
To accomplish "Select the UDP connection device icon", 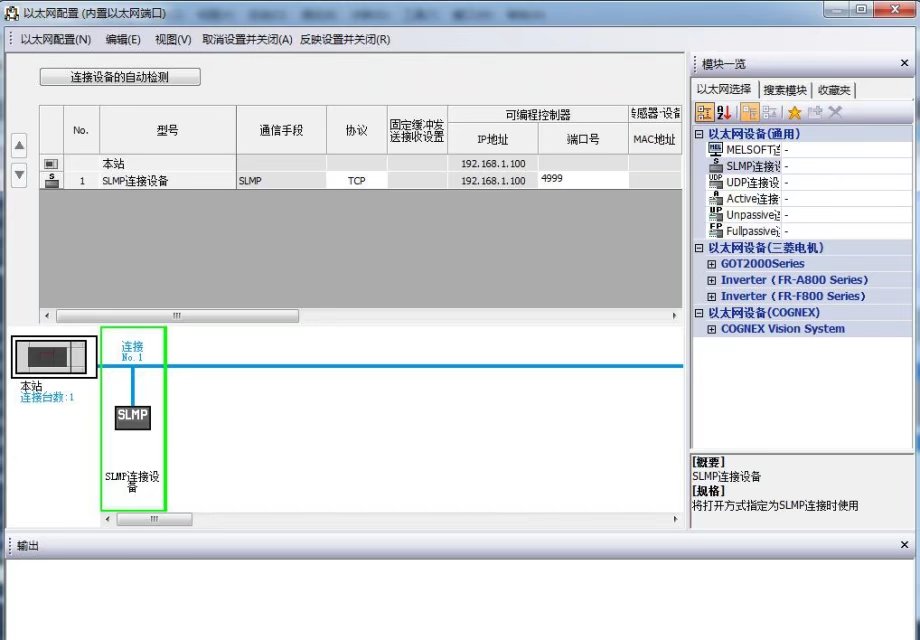I will [x=715, y=182].
